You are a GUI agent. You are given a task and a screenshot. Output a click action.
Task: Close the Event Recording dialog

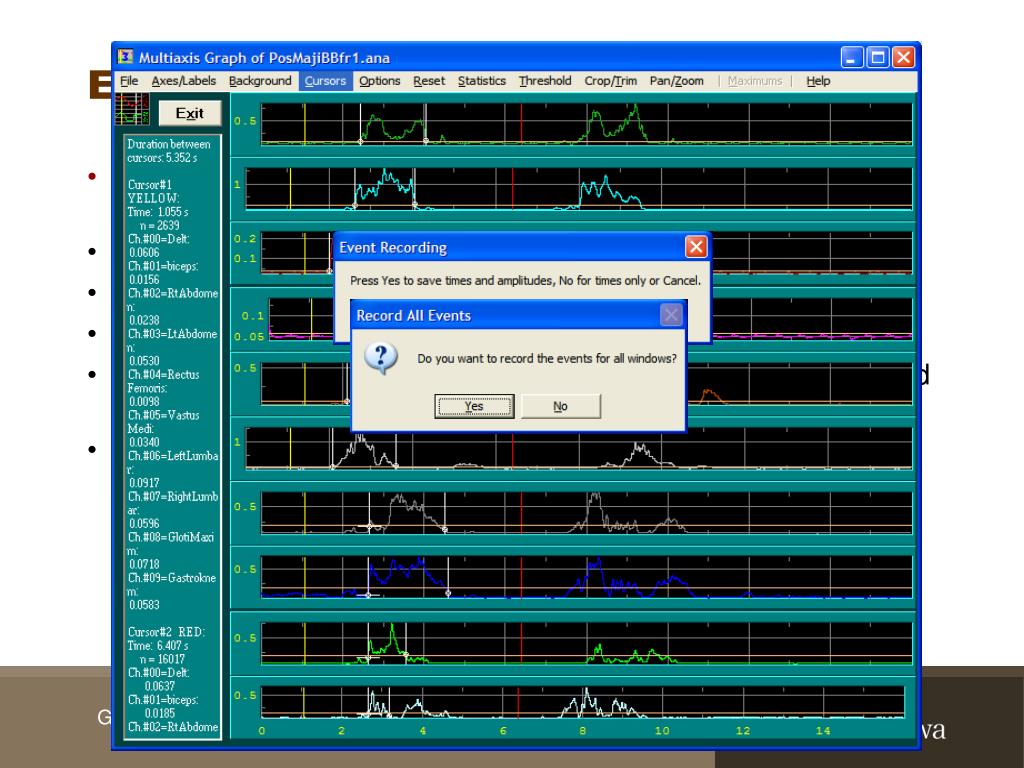click(696, 247)
